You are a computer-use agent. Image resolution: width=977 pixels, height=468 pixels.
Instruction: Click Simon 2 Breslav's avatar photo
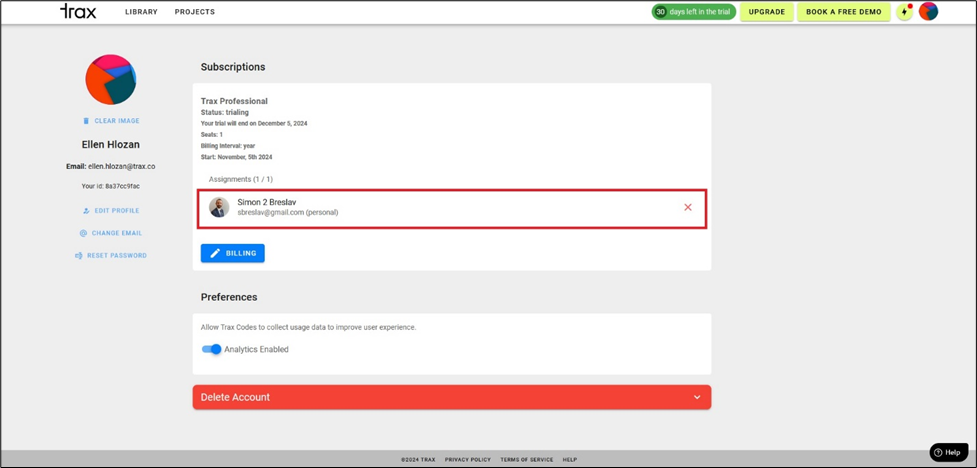(219, 208)
